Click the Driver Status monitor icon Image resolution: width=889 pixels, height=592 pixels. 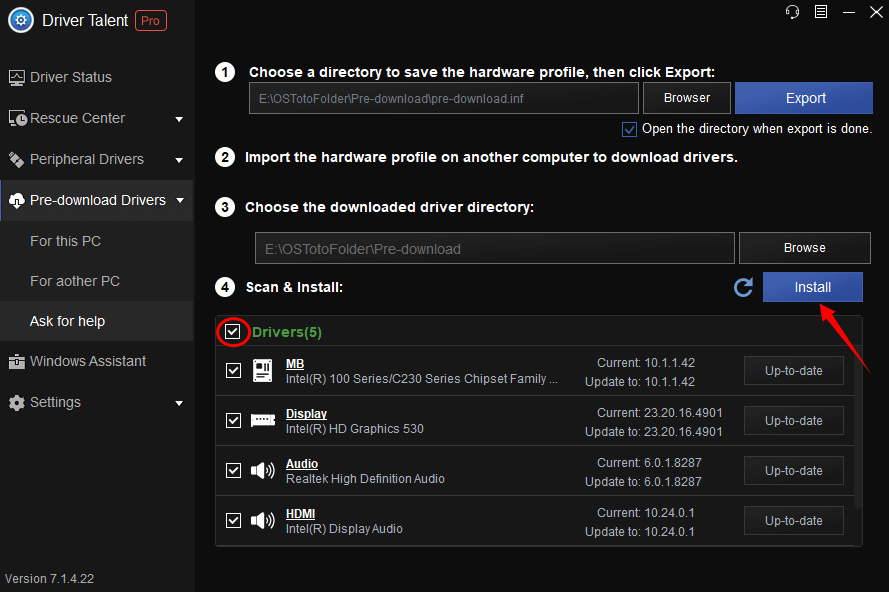tap(16, 78)
